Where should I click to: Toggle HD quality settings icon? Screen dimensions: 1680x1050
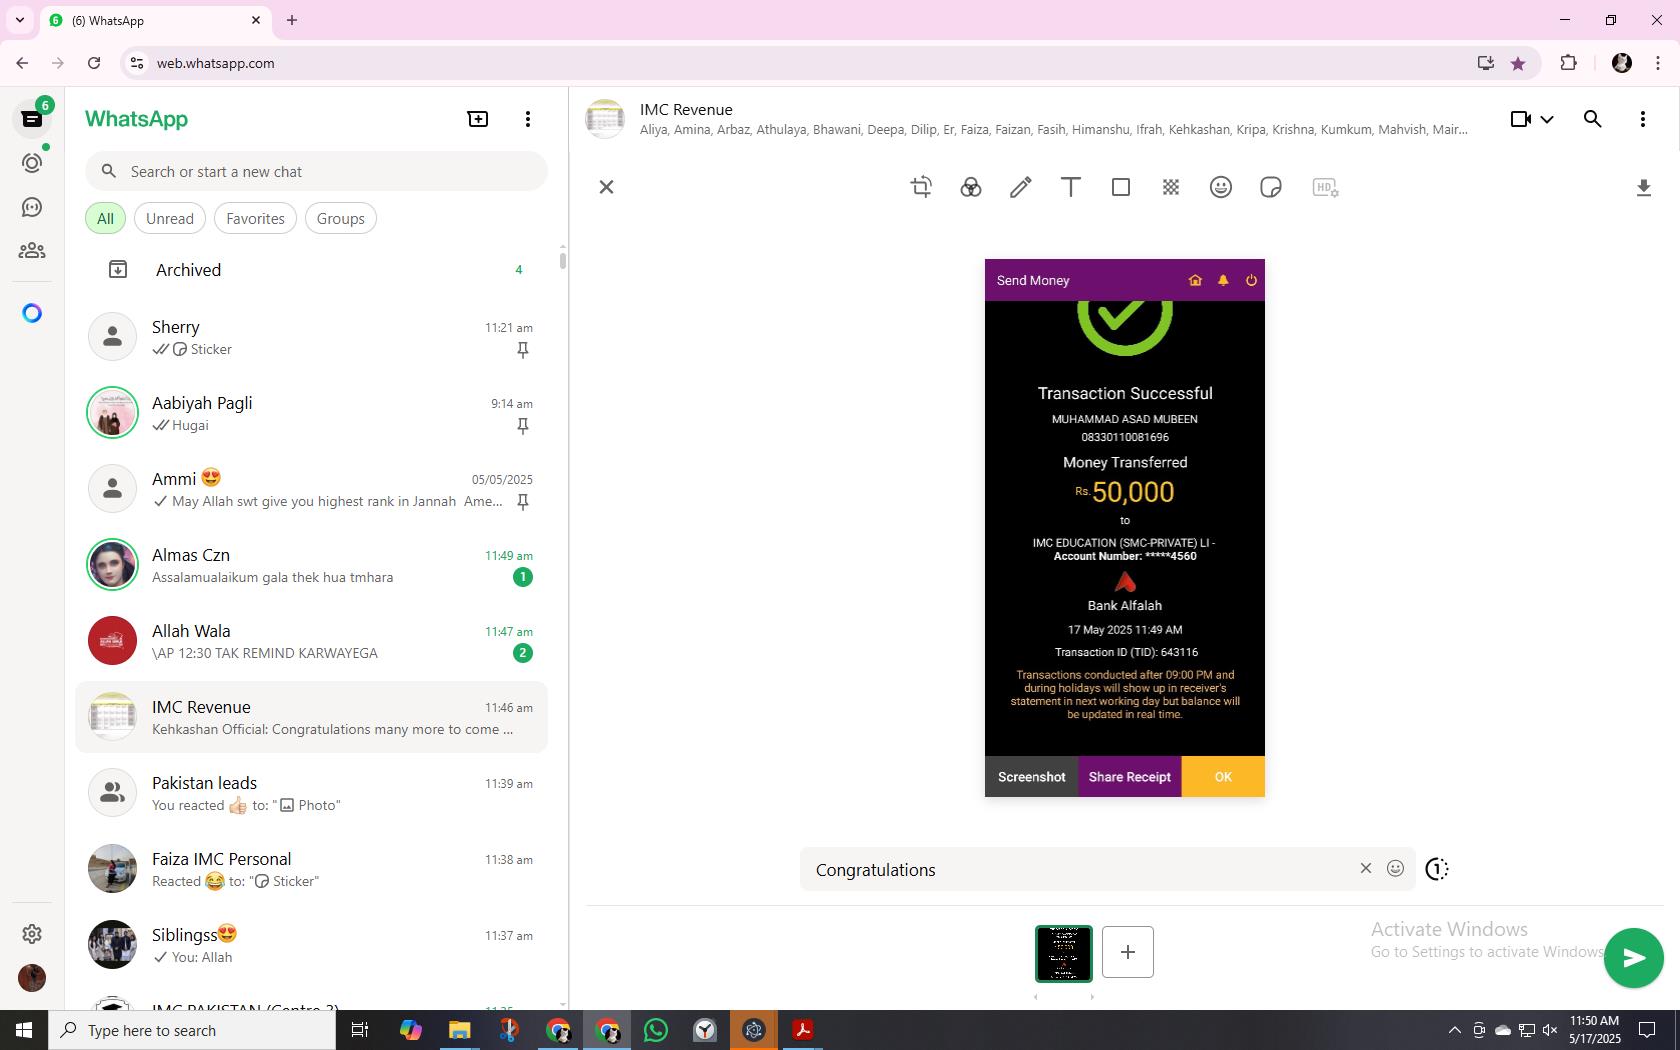pos(1325,187)
